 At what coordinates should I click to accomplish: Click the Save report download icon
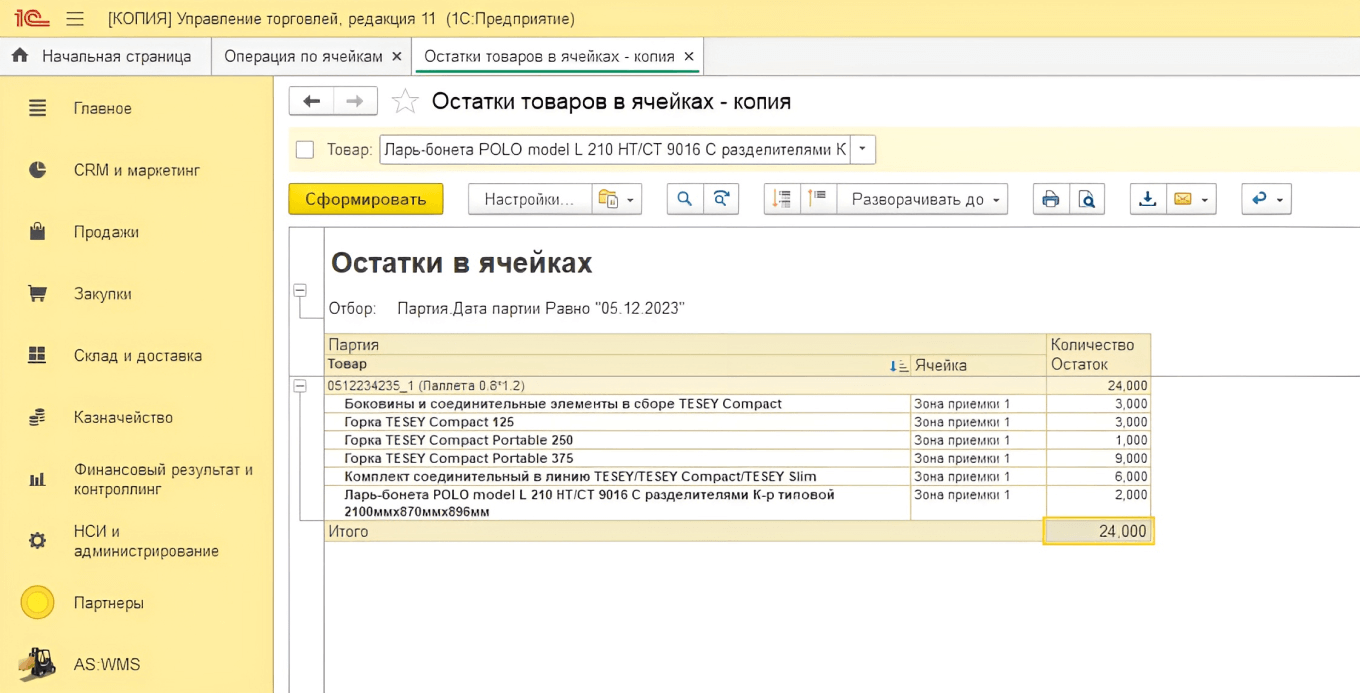point(1147,199)
